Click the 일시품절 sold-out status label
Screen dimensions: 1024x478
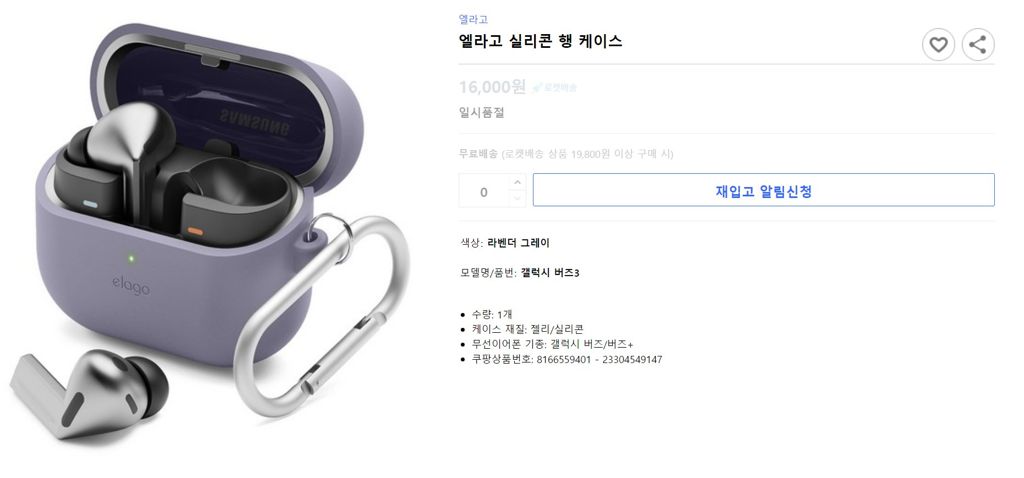tap(481, 113)
